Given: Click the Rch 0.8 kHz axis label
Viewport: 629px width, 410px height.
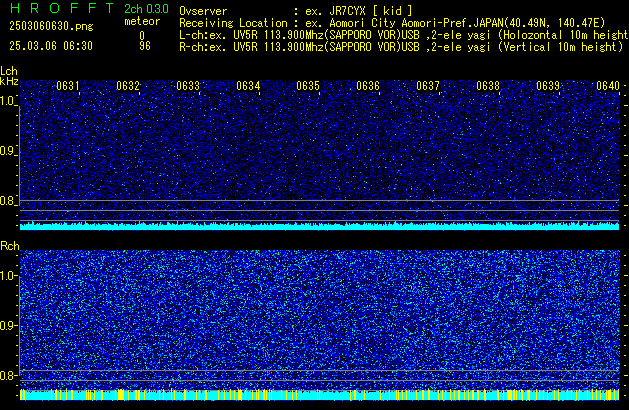Looking at the screenshot, I should [x=7, y=375].
